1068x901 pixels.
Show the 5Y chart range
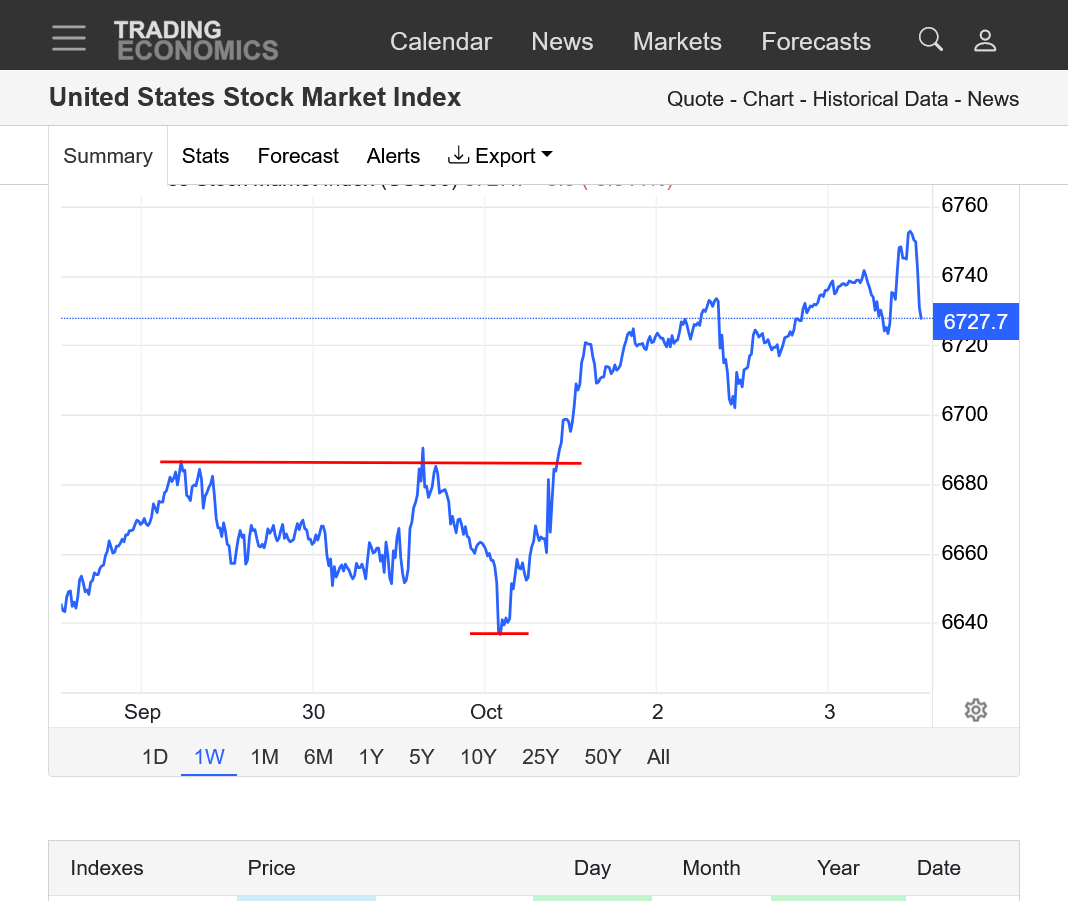[x=421, y=757]
